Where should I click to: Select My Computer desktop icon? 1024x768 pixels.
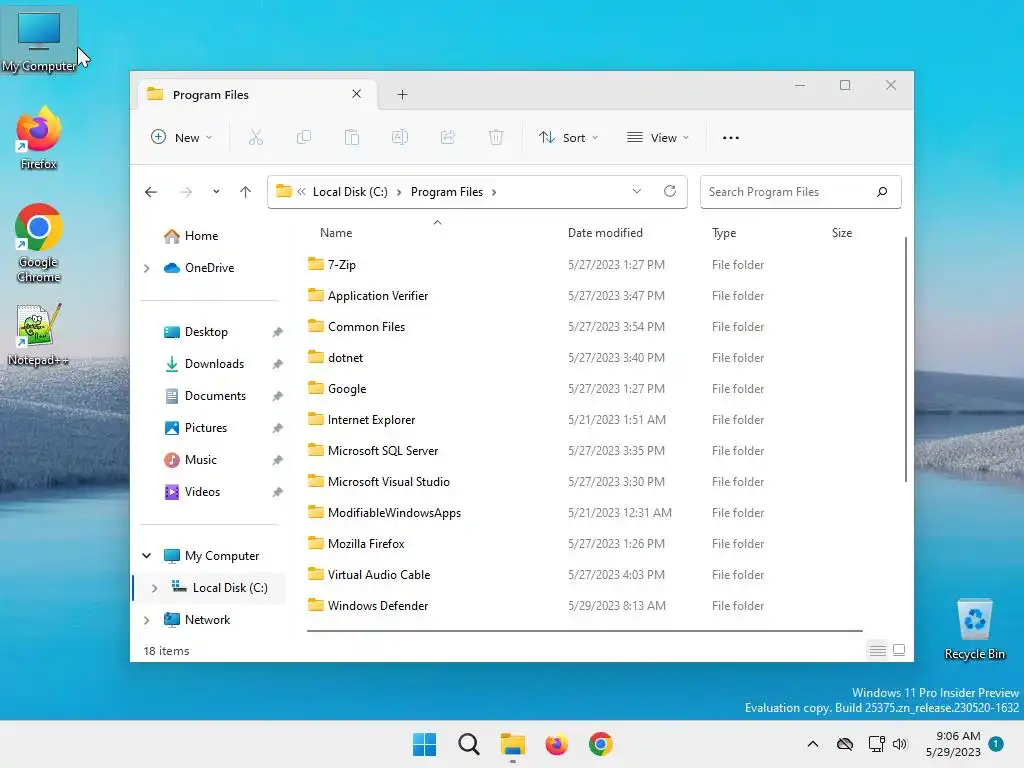click(39, 40)
